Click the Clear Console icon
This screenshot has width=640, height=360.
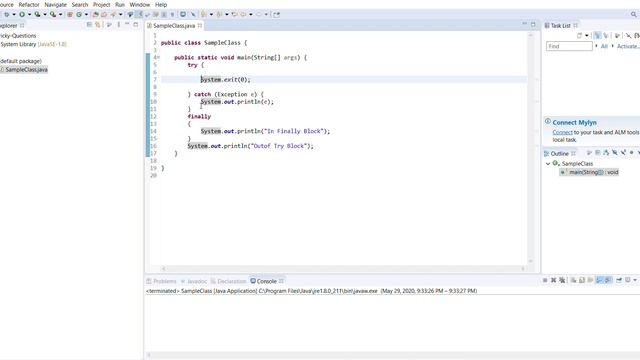coord(573,280)
